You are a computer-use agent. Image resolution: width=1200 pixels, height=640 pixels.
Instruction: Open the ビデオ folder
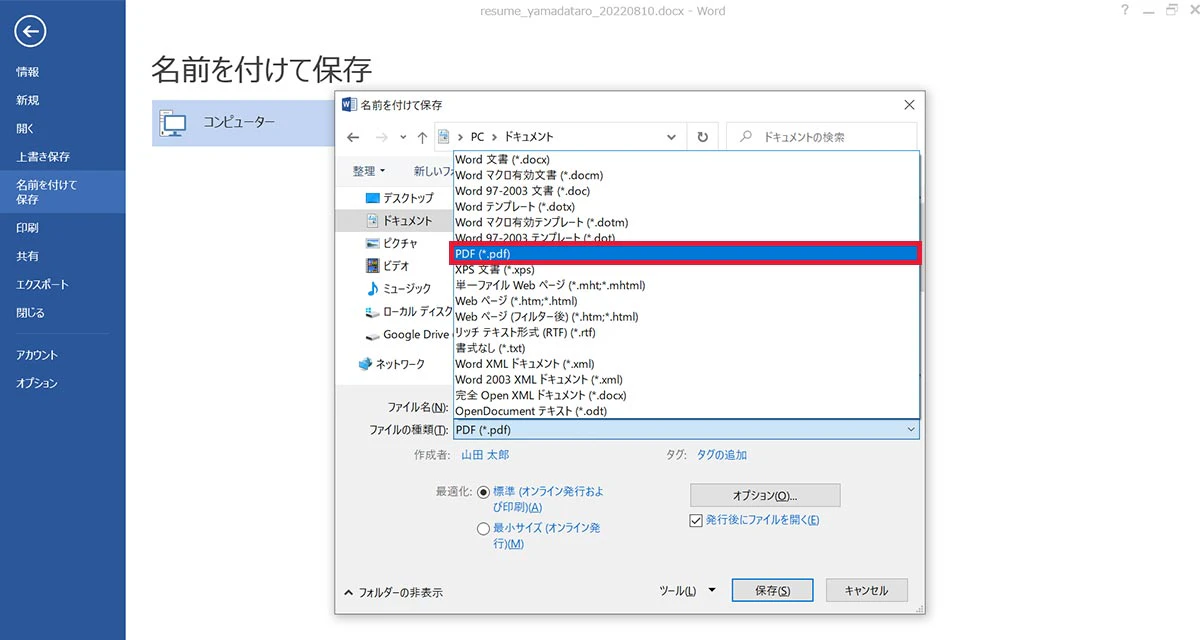388,266
